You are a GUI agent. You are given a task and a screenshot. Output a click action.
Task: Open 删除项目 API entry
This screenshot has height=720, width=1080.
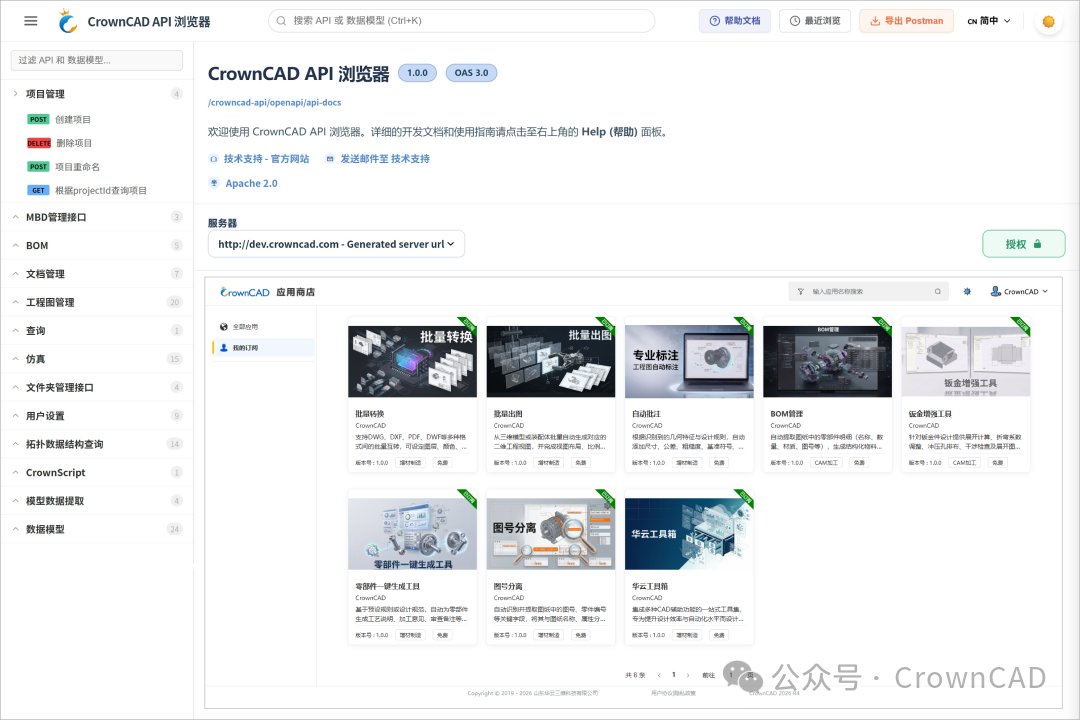pyautogui.click(x=74, y=143)
